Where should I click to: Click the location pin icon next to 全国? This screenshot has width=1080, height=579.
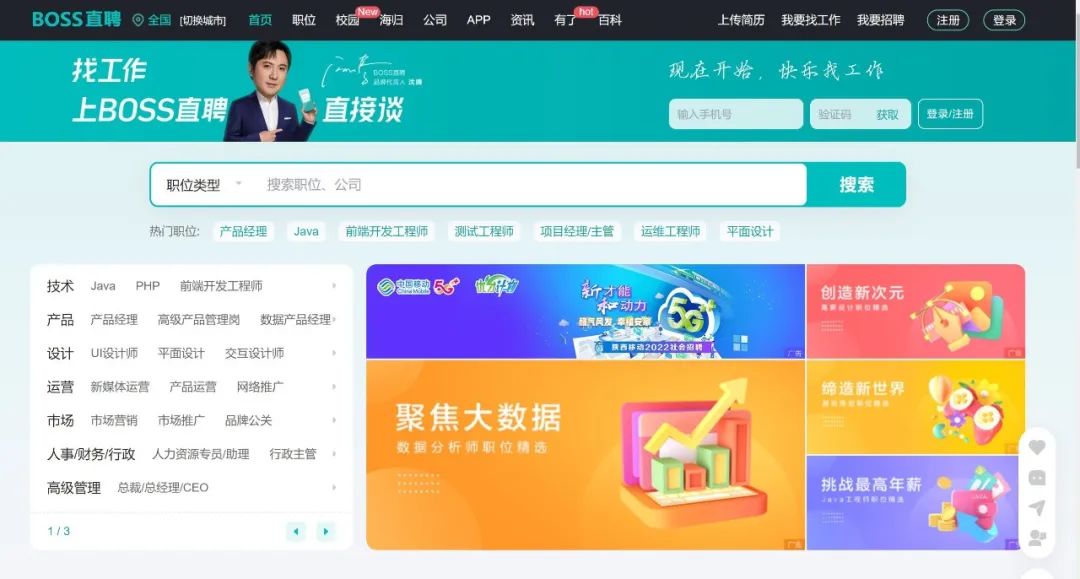[138, 20]
